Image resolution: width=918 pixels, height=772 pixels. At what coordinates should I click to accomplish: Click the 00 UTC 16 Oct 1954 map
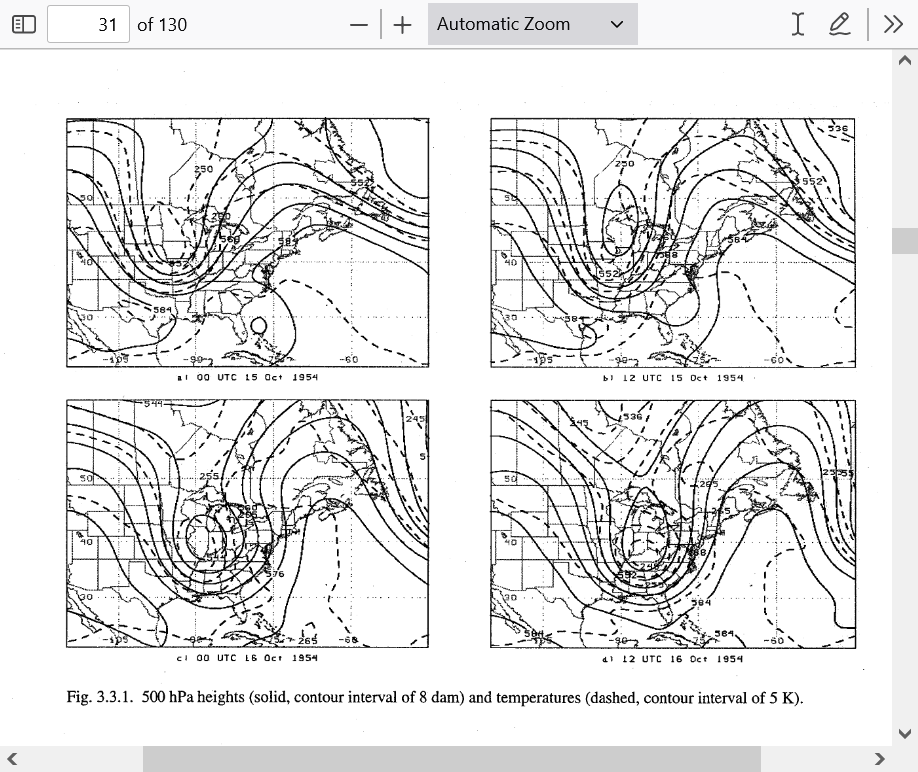tap(248, 523)
